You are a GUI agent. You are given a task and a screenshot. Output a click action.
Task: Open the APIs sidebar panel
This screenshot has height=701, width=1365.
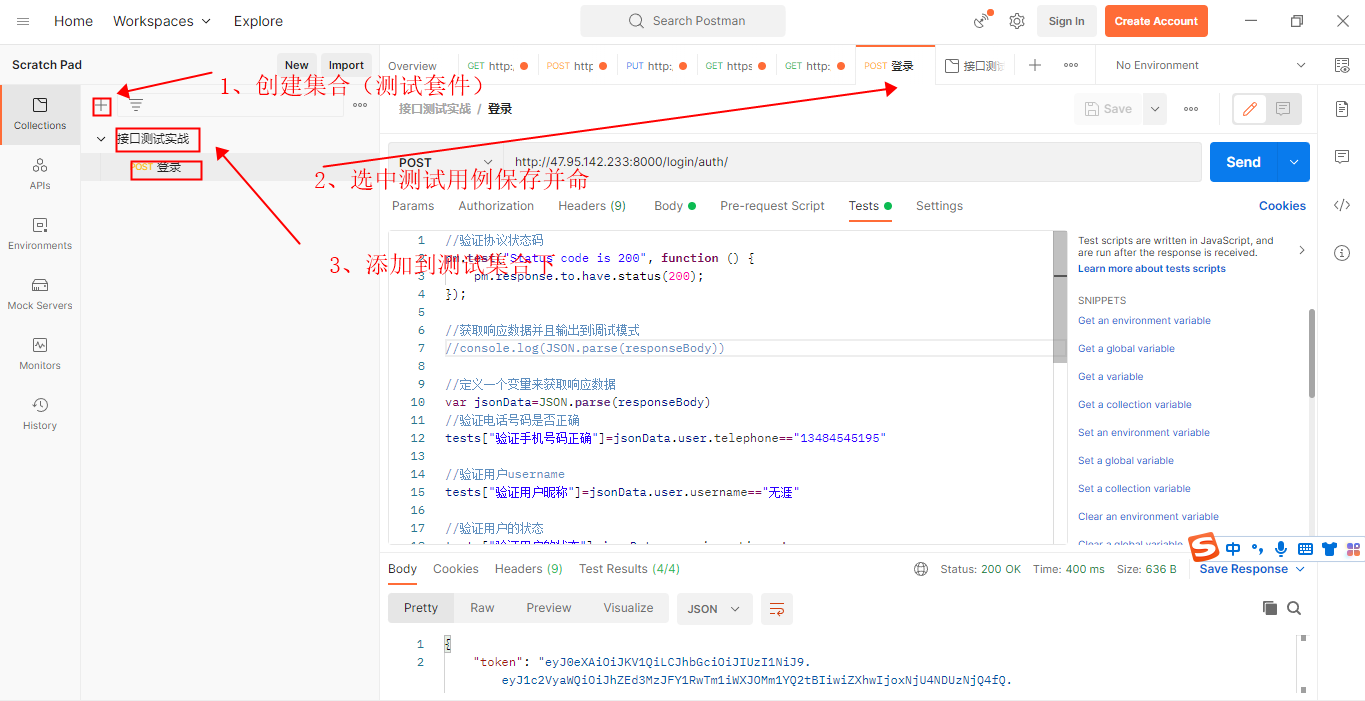point(40,174)
